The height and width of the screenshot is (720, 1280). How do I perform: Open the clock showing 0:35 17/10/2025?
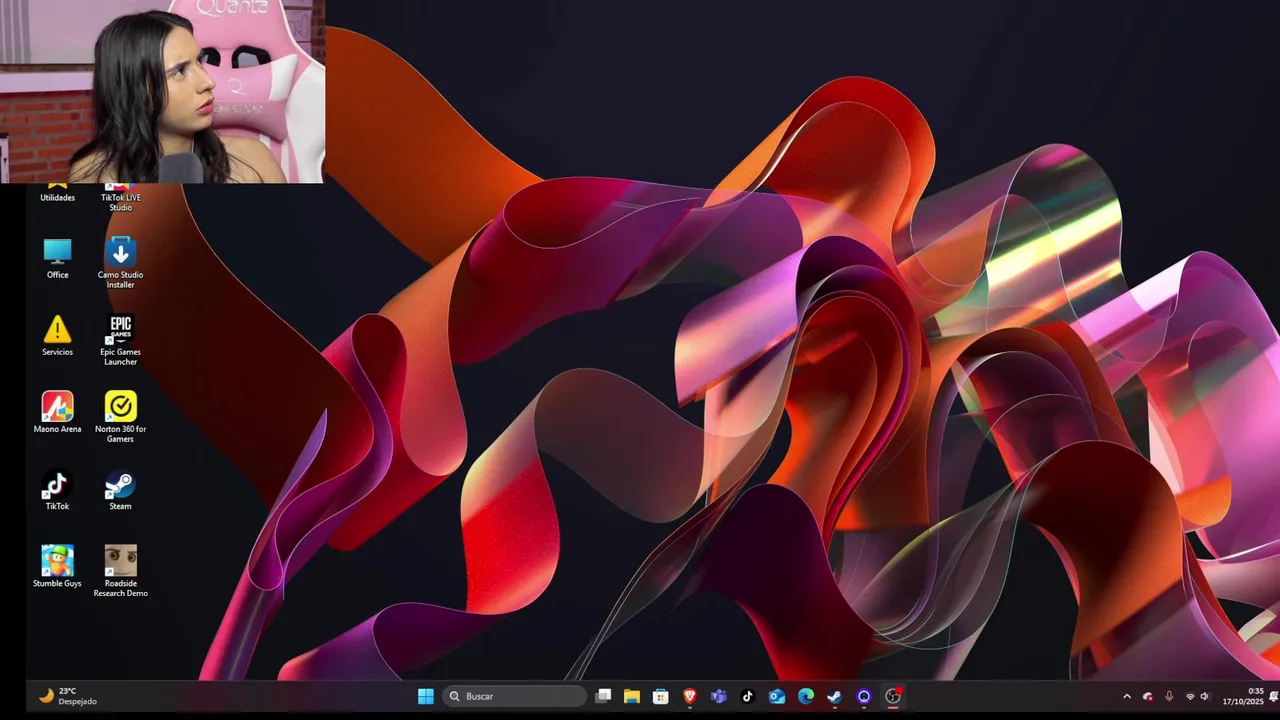point(1243,696)
